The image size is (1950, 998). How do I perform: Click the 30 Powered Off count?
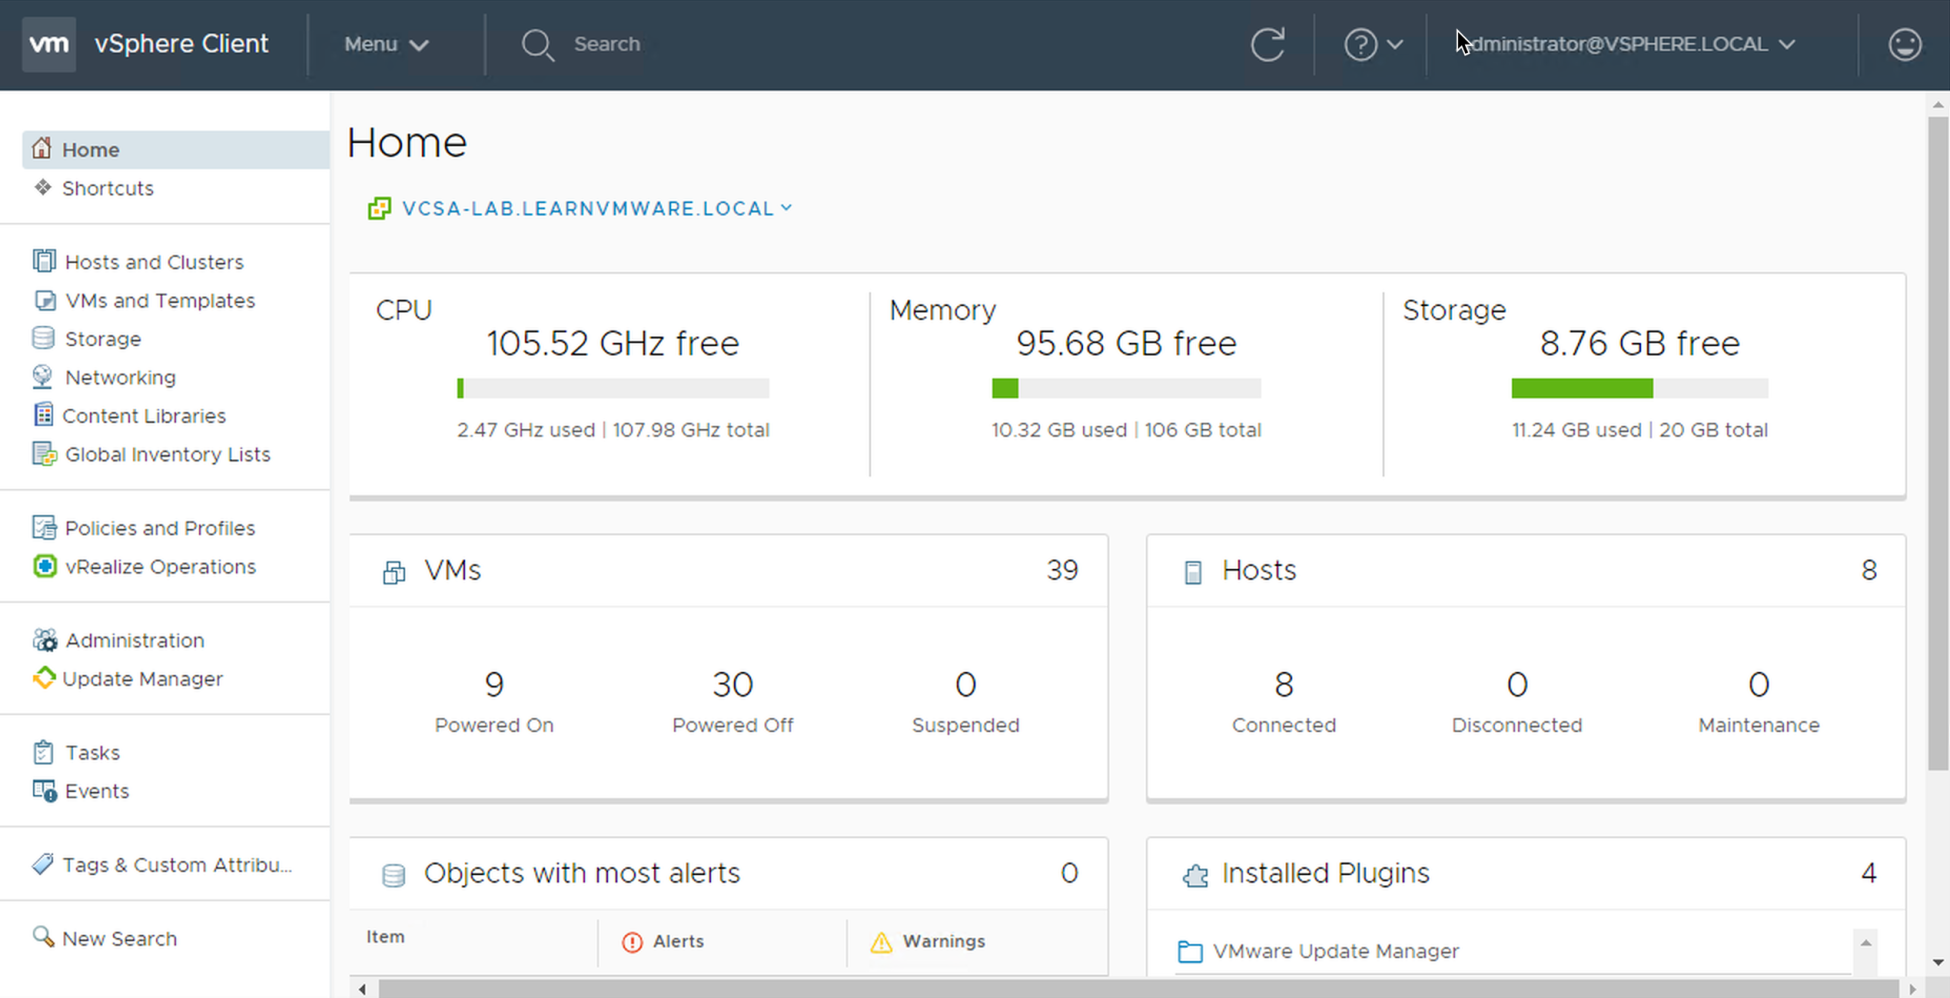tap(732, 685)
